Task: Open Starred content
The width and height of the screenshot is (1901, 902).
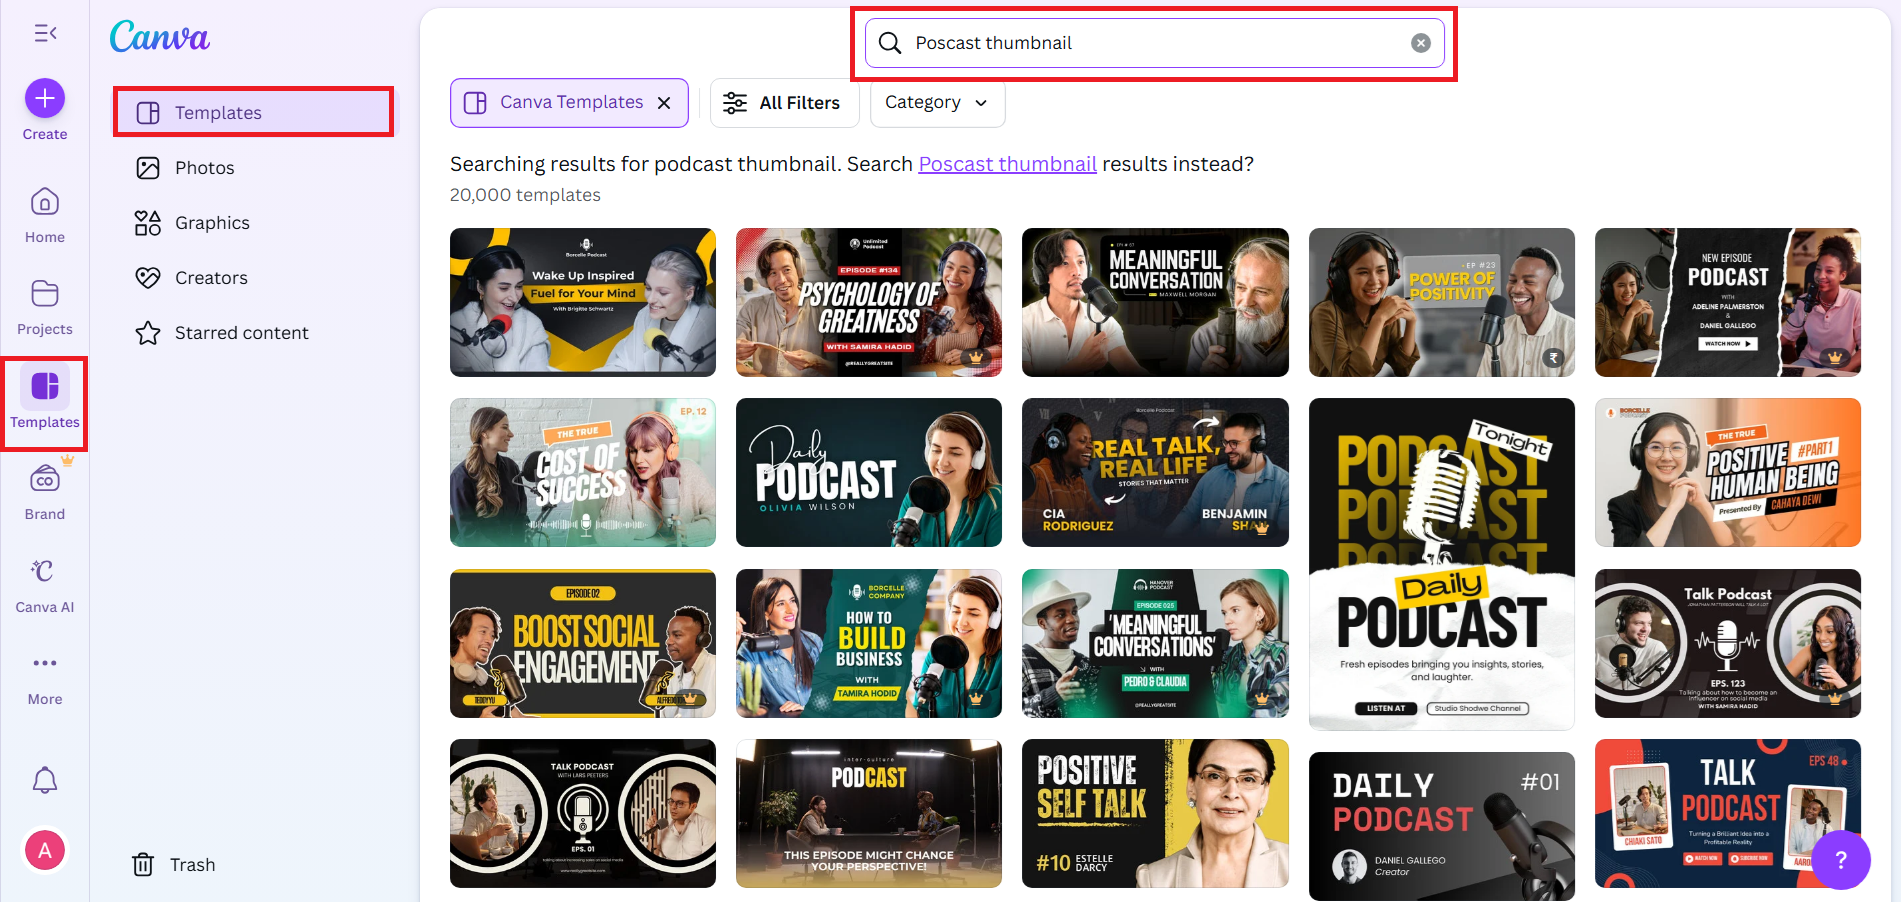Action: click(x=241, y=332)
